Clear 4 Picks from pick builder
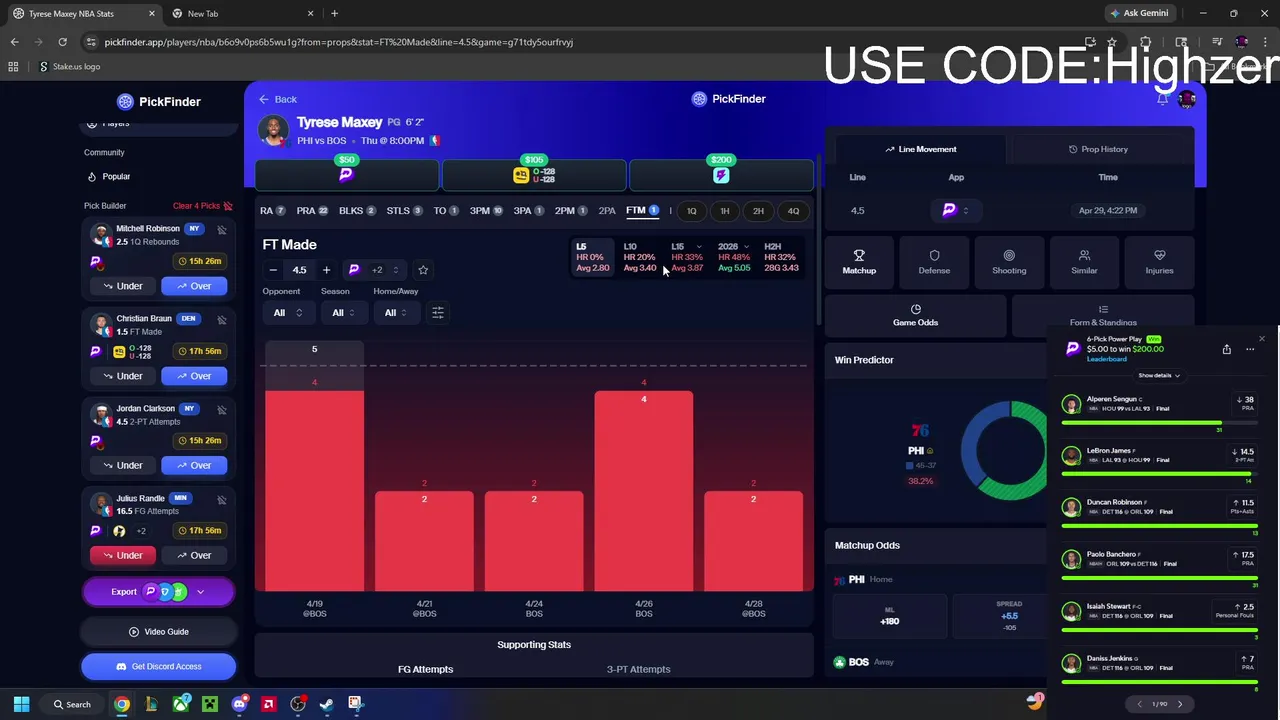Viewport: 1280px width, 720px height. coord(202,206)
